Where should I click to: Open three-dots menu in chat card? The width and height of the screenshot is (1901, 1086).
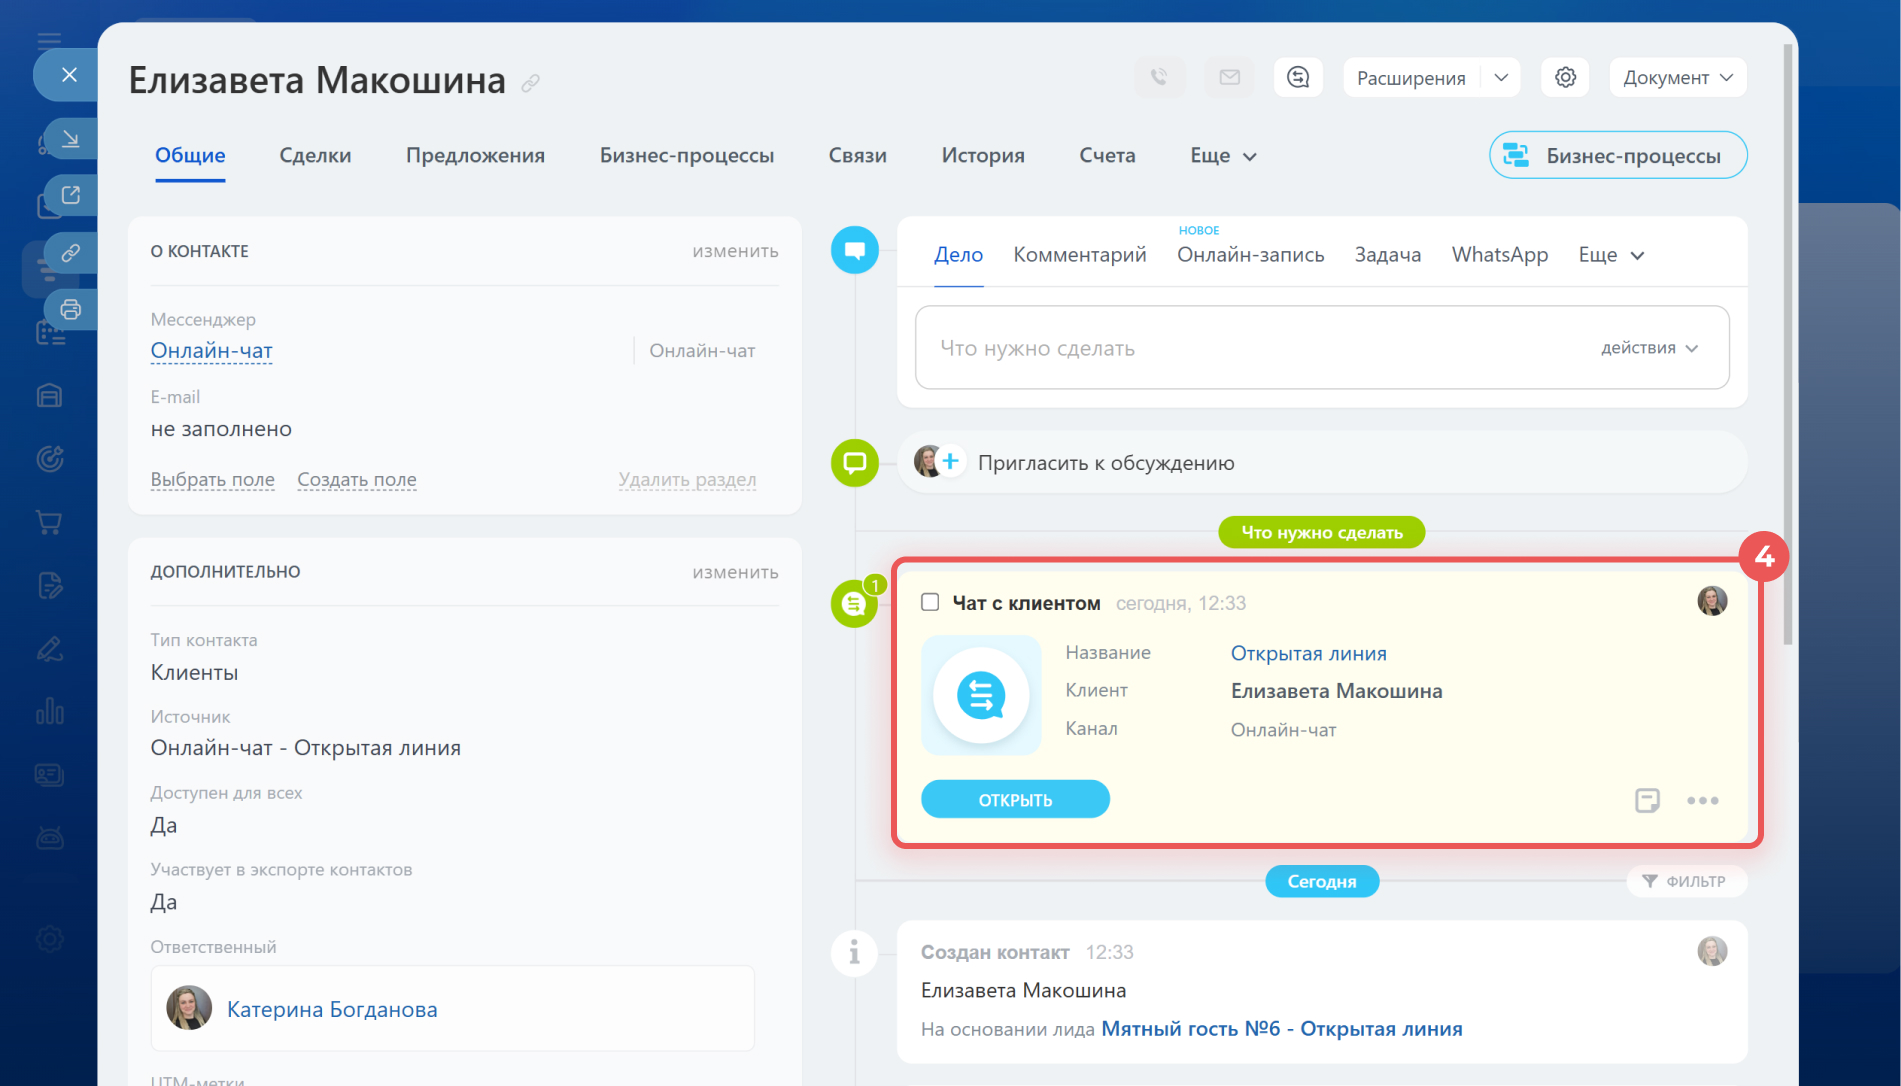(1702, 800)
